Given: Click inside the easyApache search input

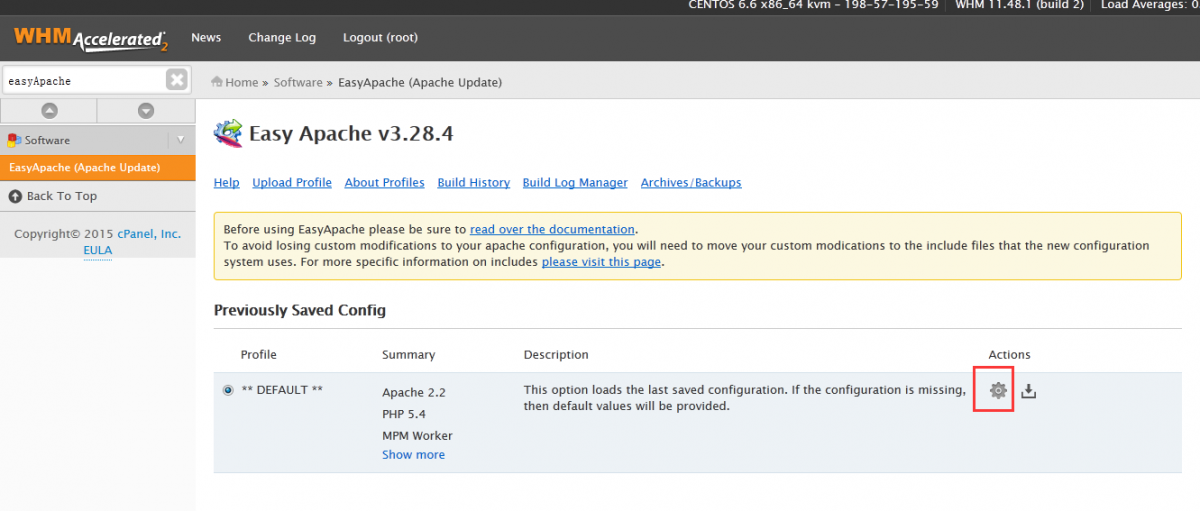Looking at the screenshot, I should (x=82, y=80).
